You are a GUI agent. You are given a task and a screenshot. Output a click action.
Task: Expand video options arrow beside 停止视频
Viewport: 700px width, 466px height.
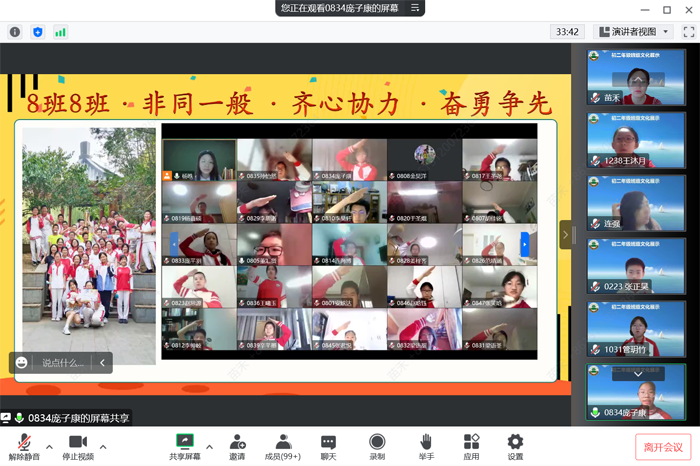coord(103,446)
